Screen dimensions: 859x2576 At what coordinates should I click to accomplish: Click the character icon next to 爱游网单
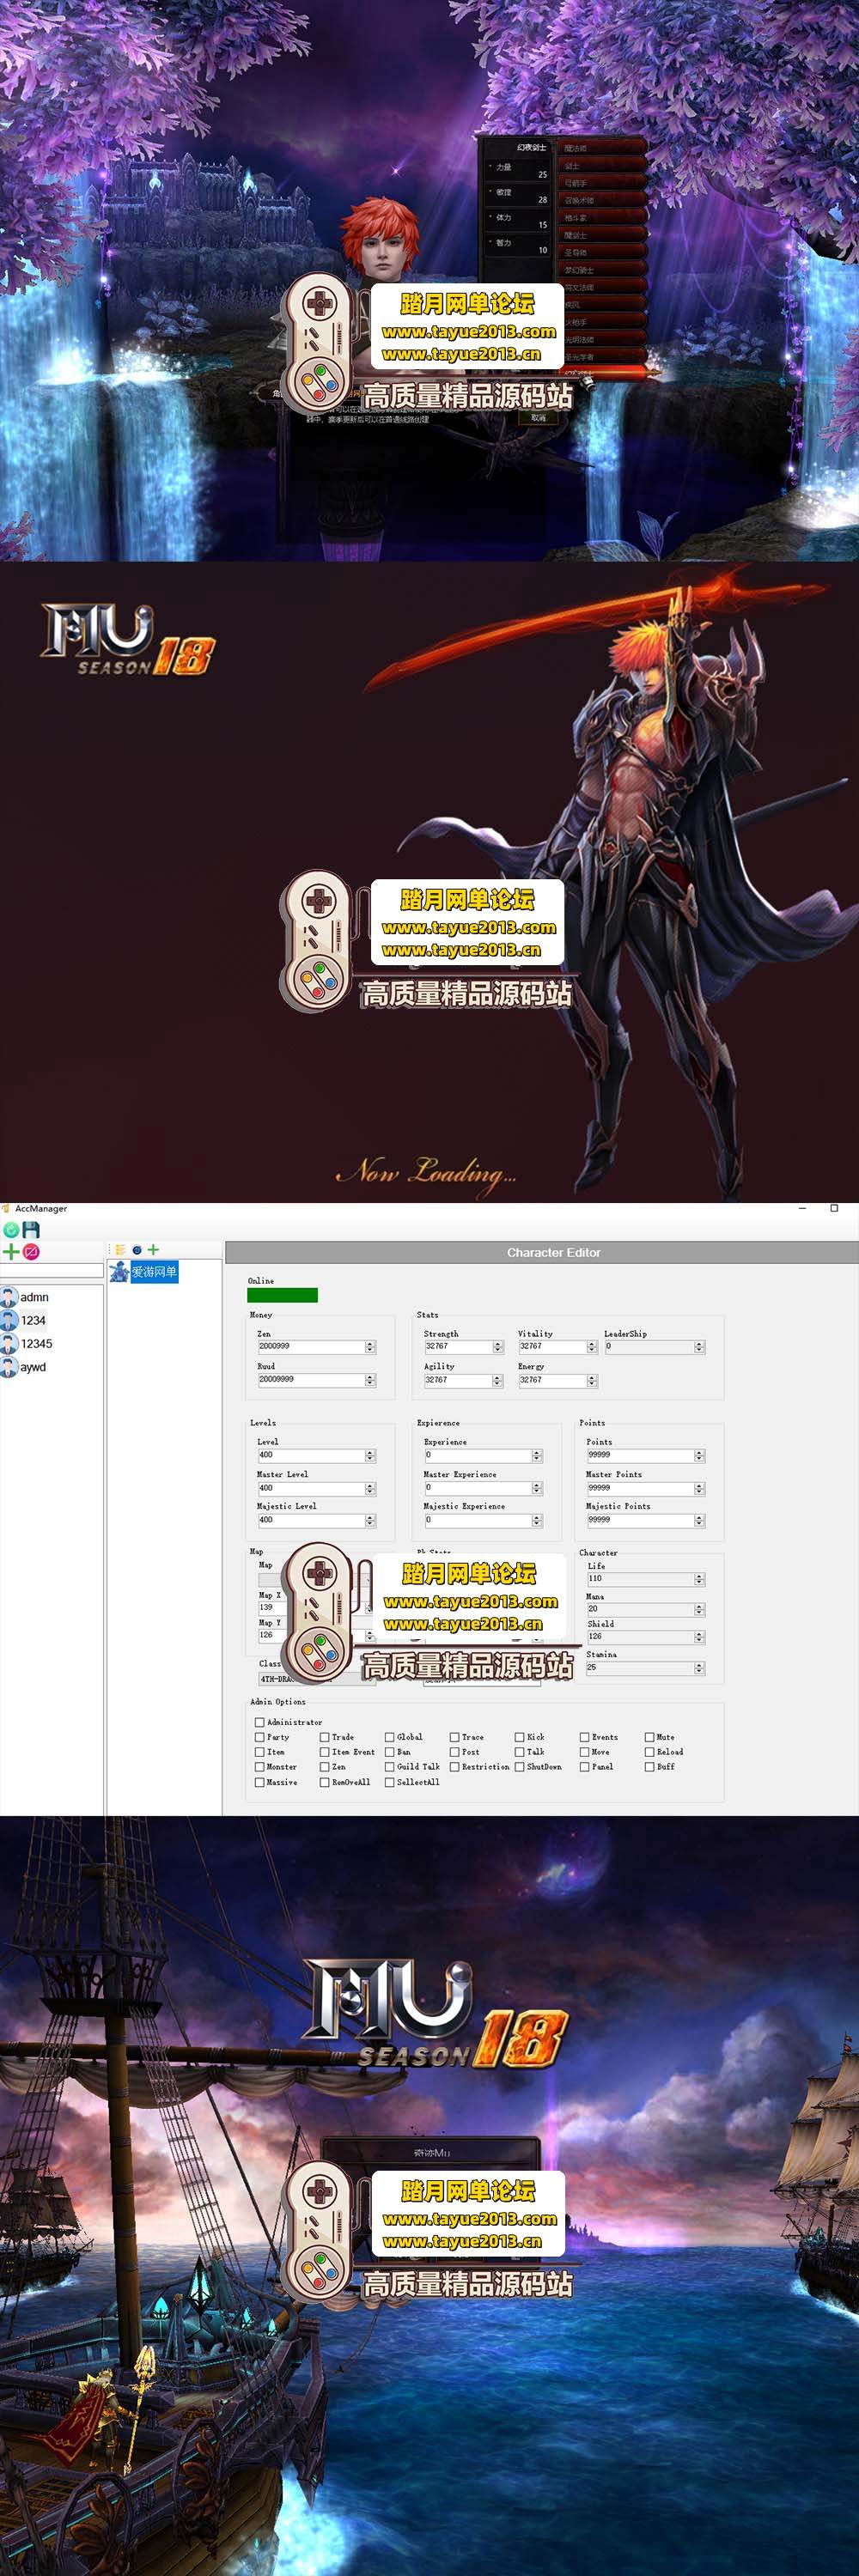point(119,1272)
